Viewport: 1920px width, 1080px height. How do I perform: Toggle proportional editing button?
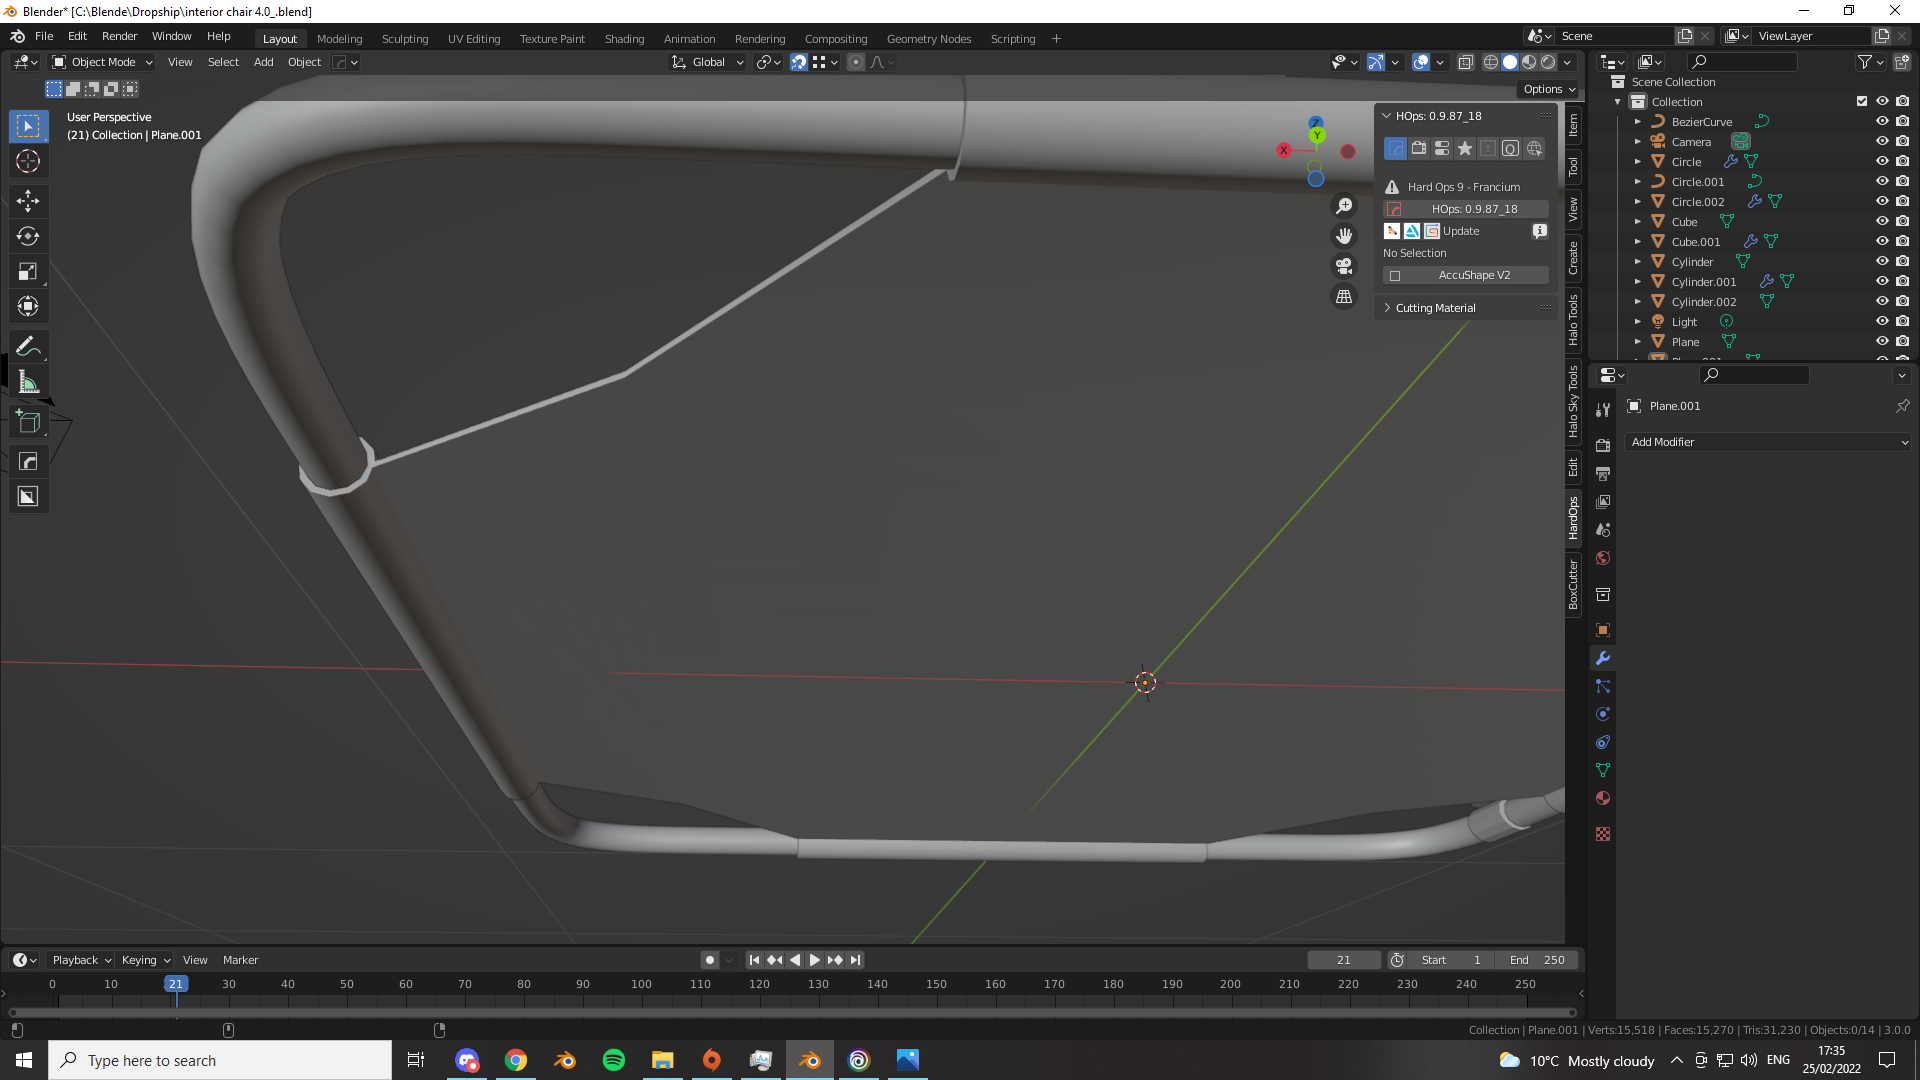(856, 62)
